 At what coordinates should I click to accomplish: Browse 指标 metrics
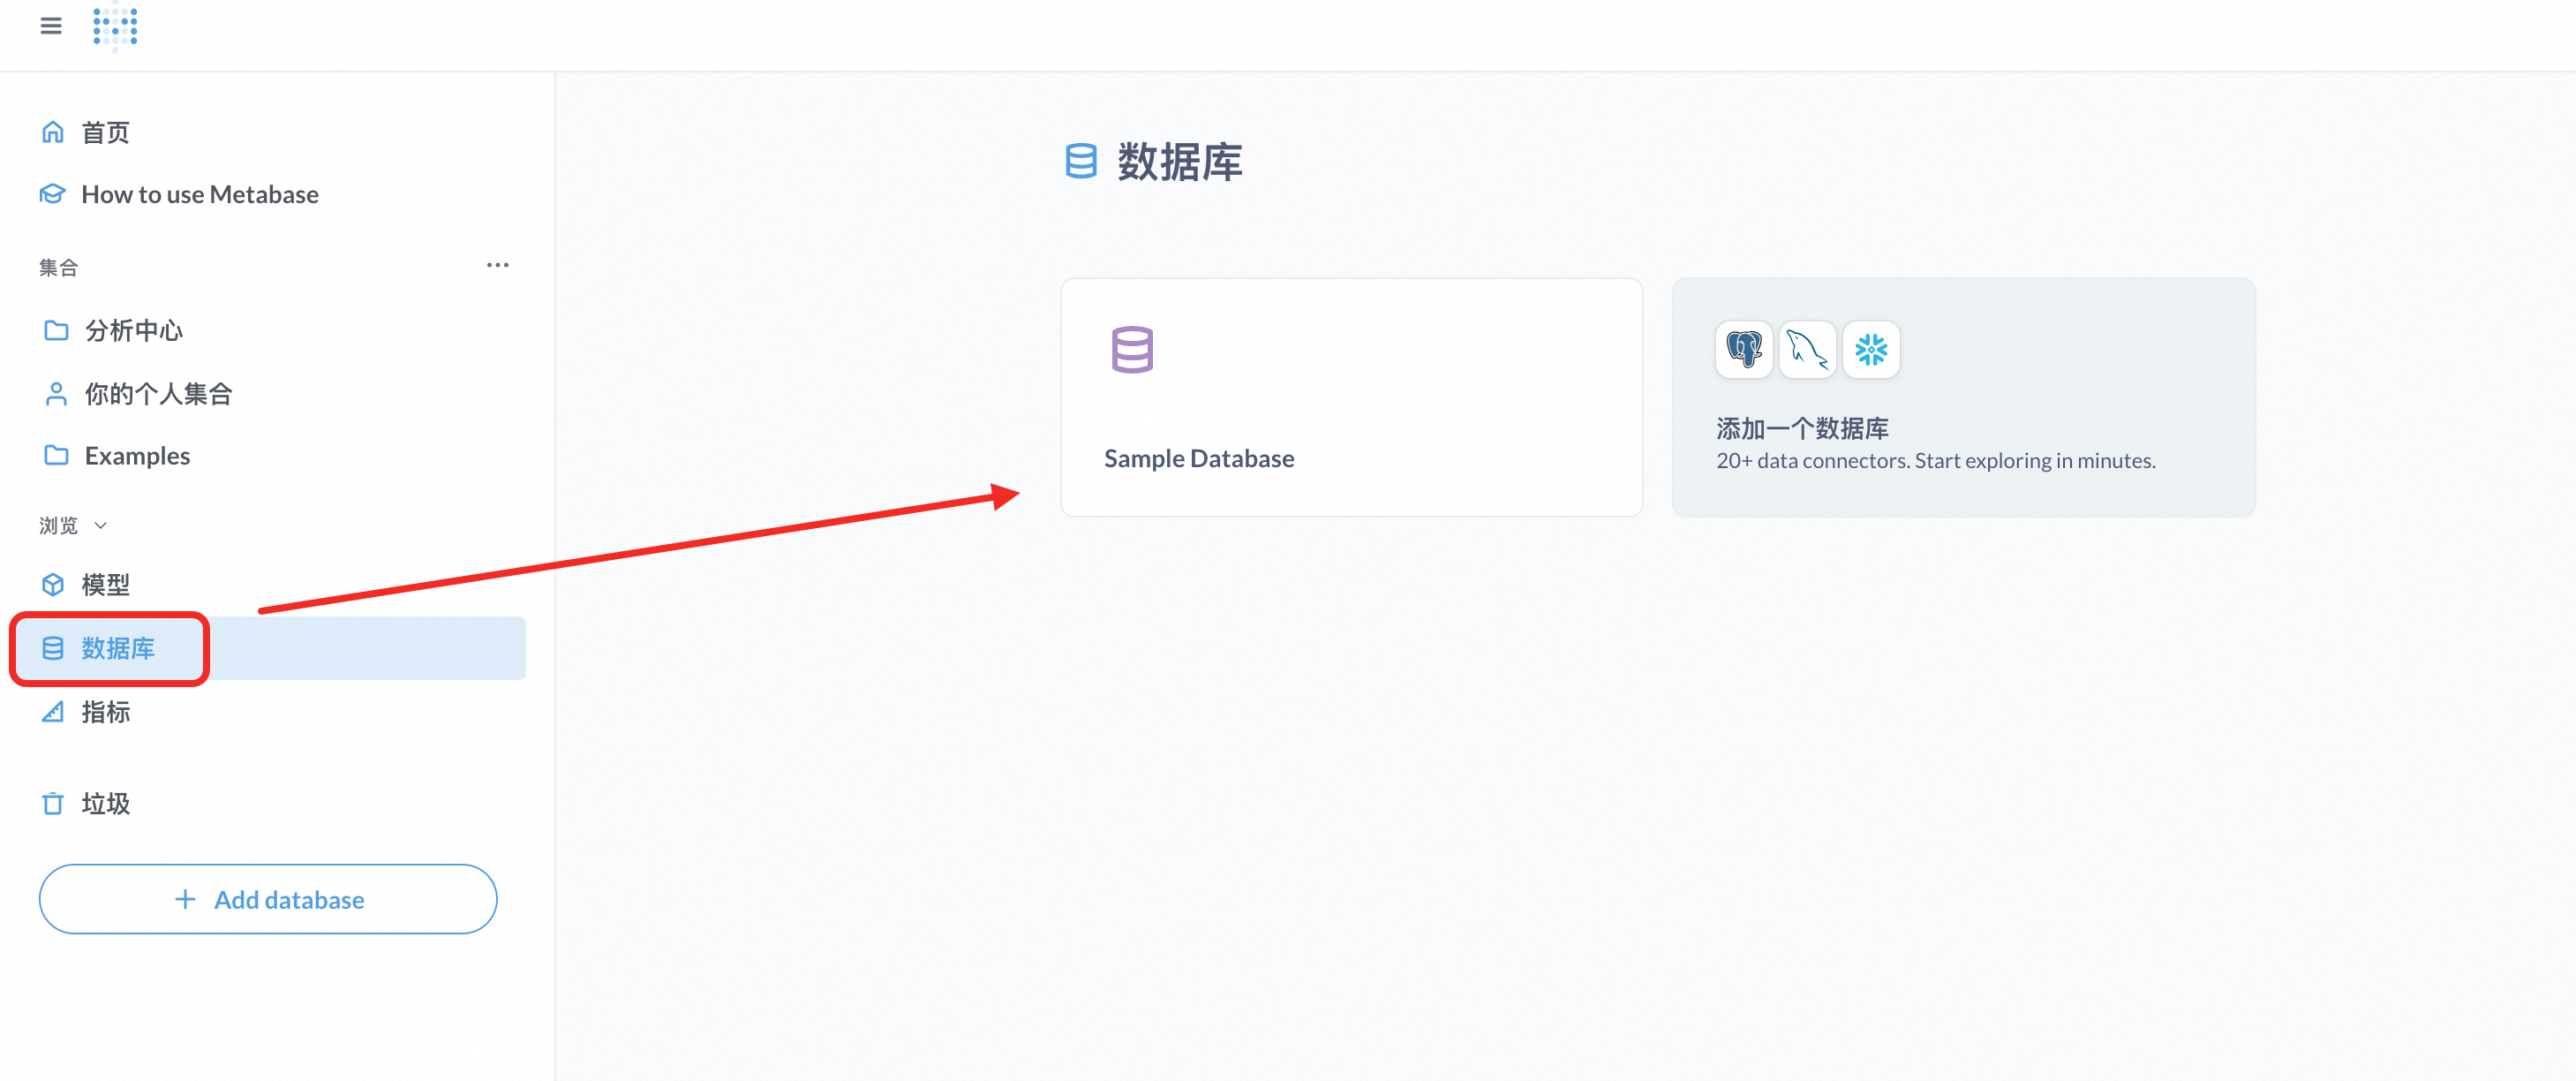[x=105, y=711]
